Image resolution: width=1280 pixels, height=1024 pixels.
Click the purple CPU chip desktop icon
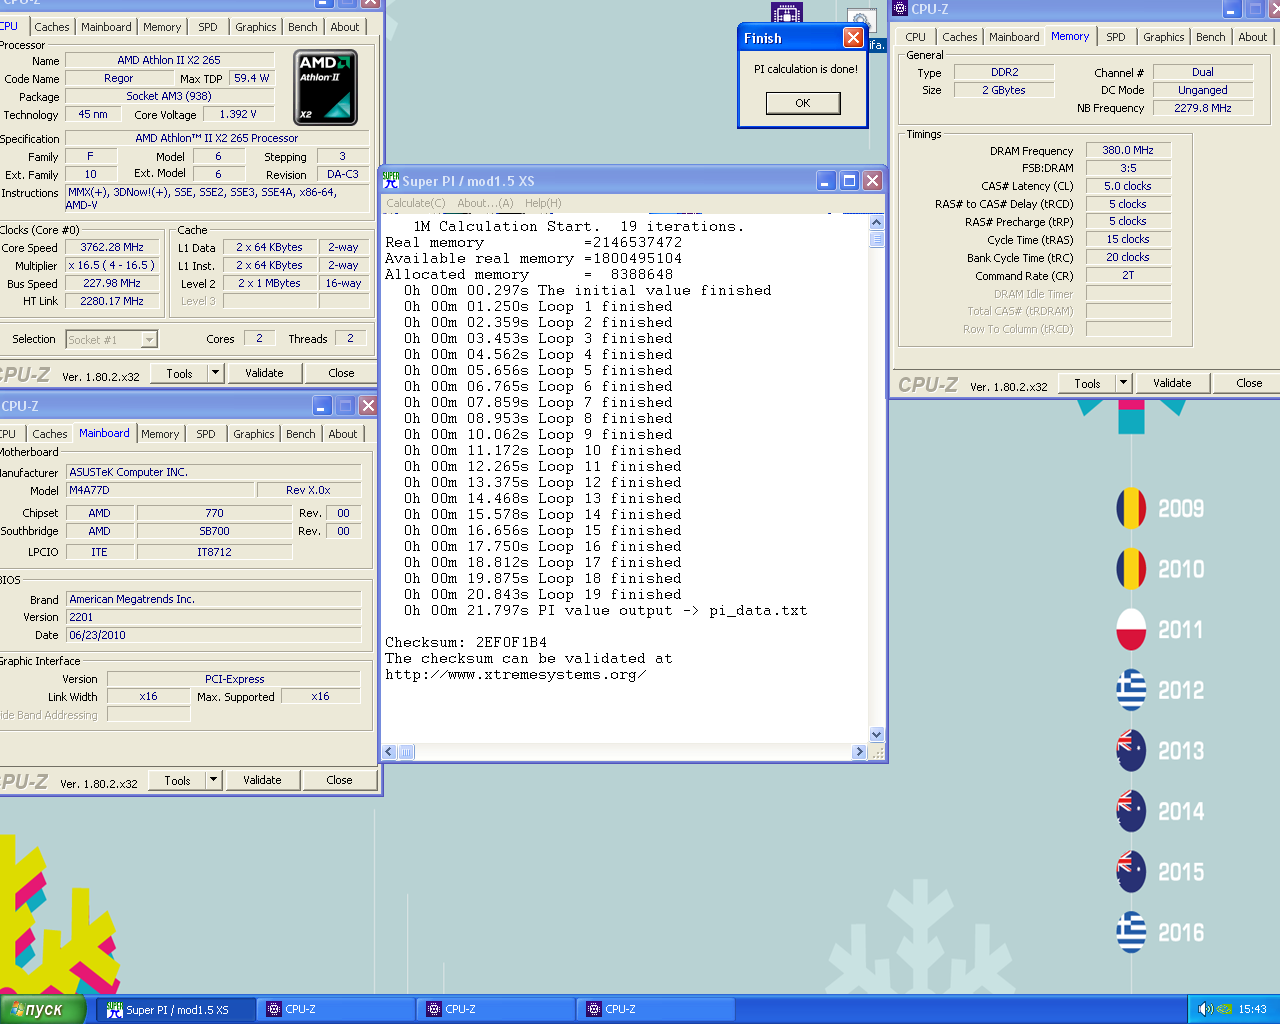tap(787, 13)
